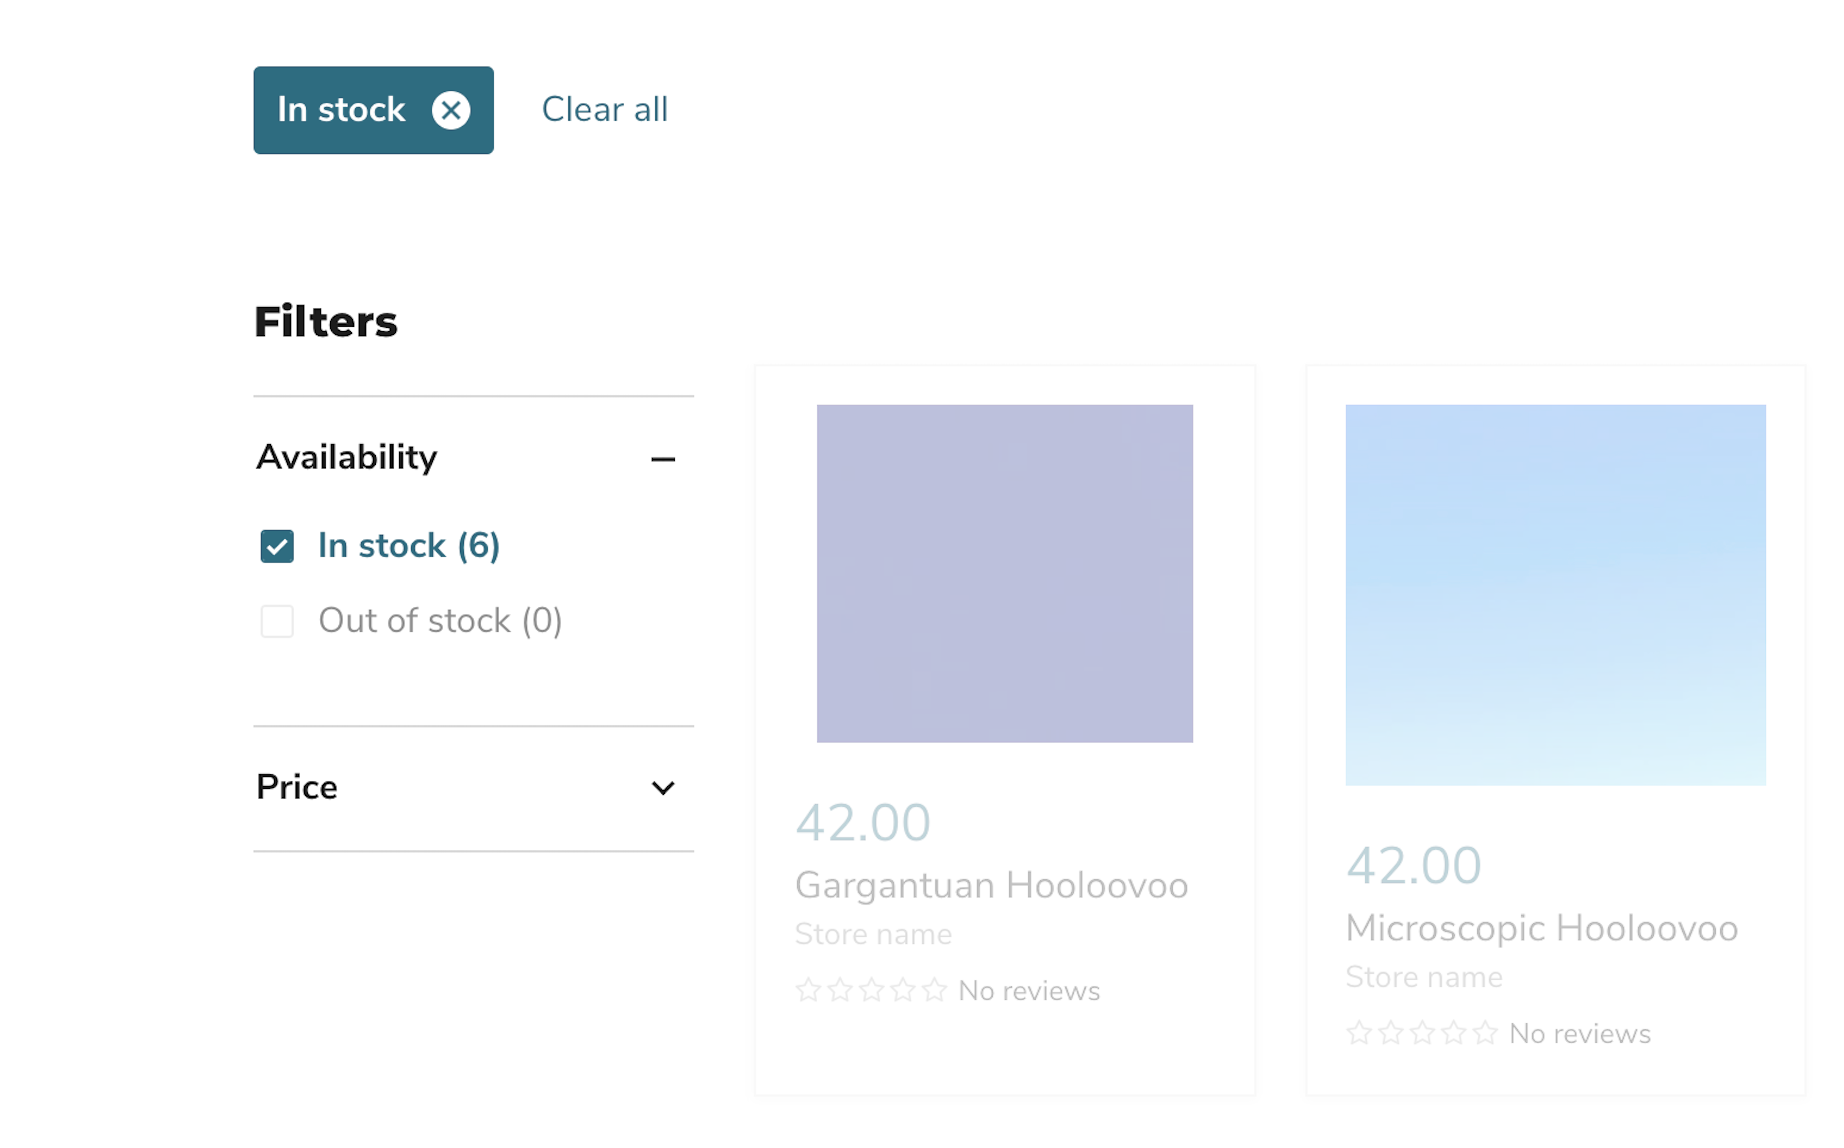Click the Gargantuan Hooloovoo star rating
This screenshot has width=1844, height=1148.
coord(871,990)
